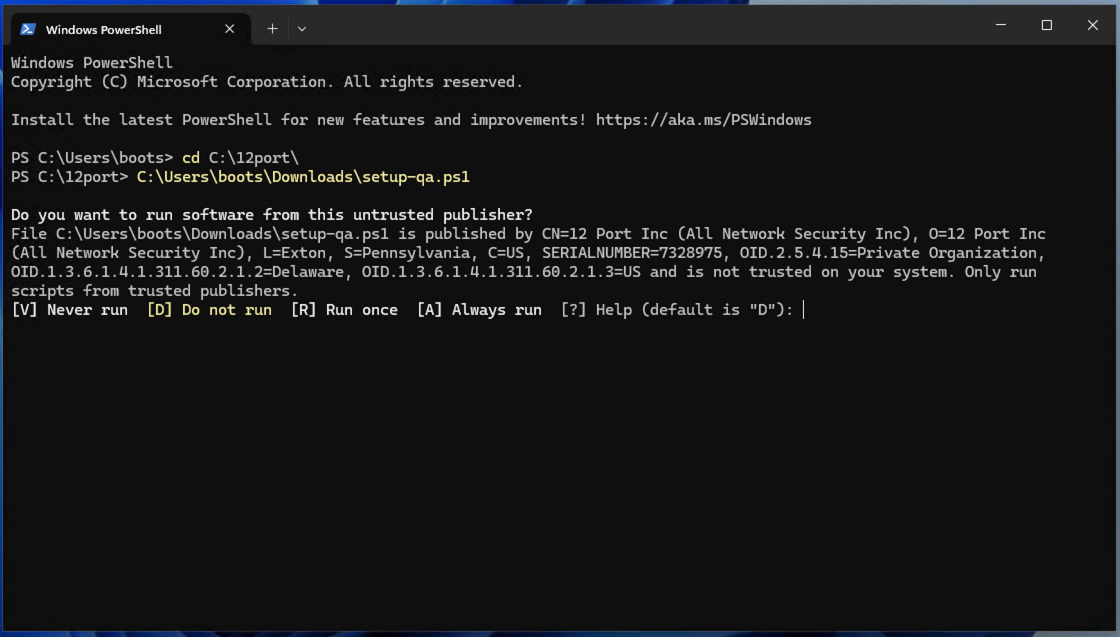Click the "[V] Never run" option text
The height and width of the screenshot is (637, 1120).
(69, 310)
